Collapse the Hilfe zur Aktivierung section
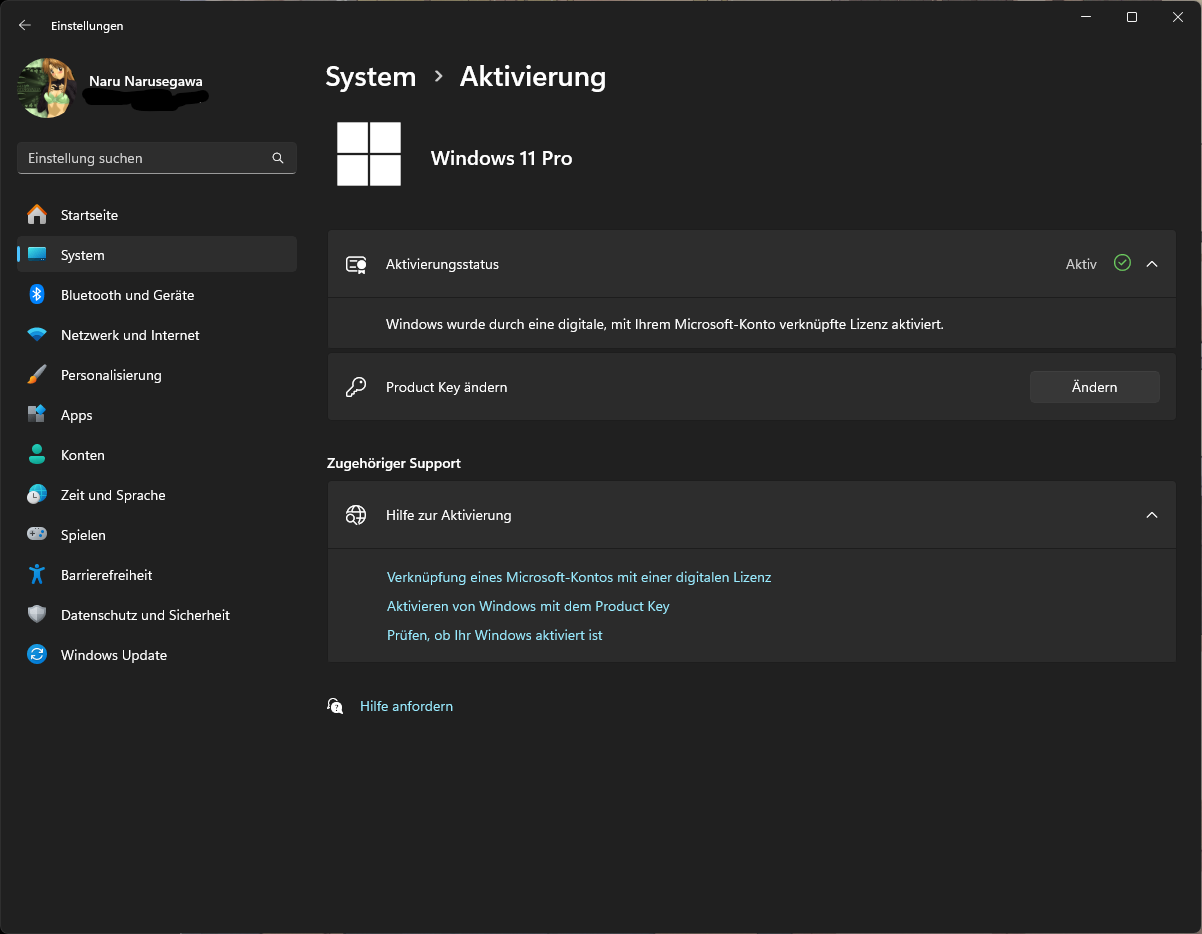This screenshot has width=1202, height=934. [1152, 515]
